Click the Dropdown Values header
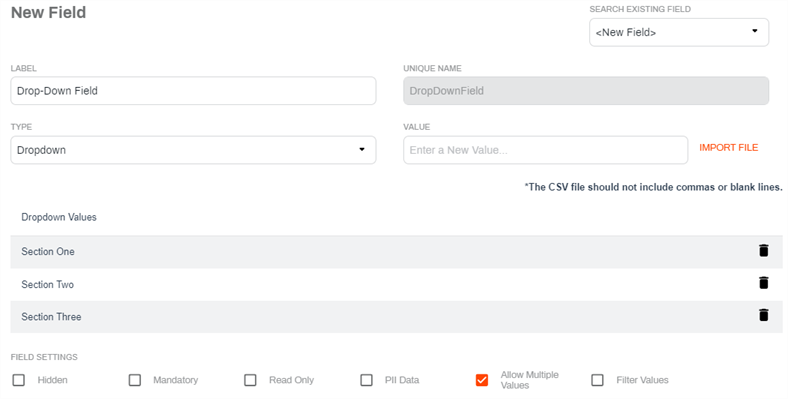Image resolution: width=788 pixels, height=399 pixels. (x=59, y=217)
